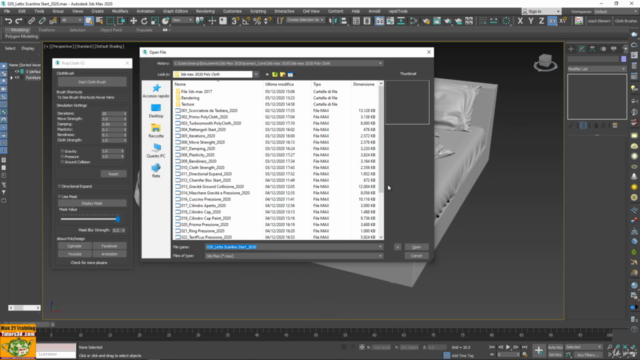Viewport: 640px width, 360px height.
Task: Enable XY plane constraint button
Action: click(x=552, y=21)
